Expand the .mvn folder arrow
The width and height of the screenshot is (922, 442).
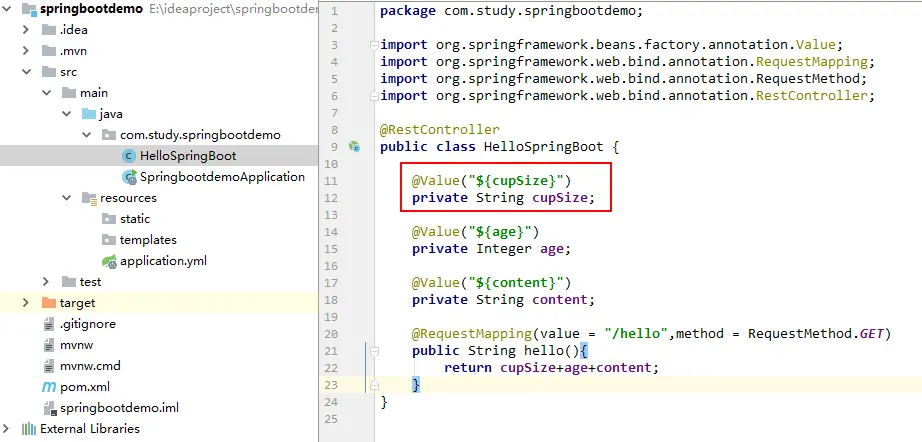[x=25, y=51]
